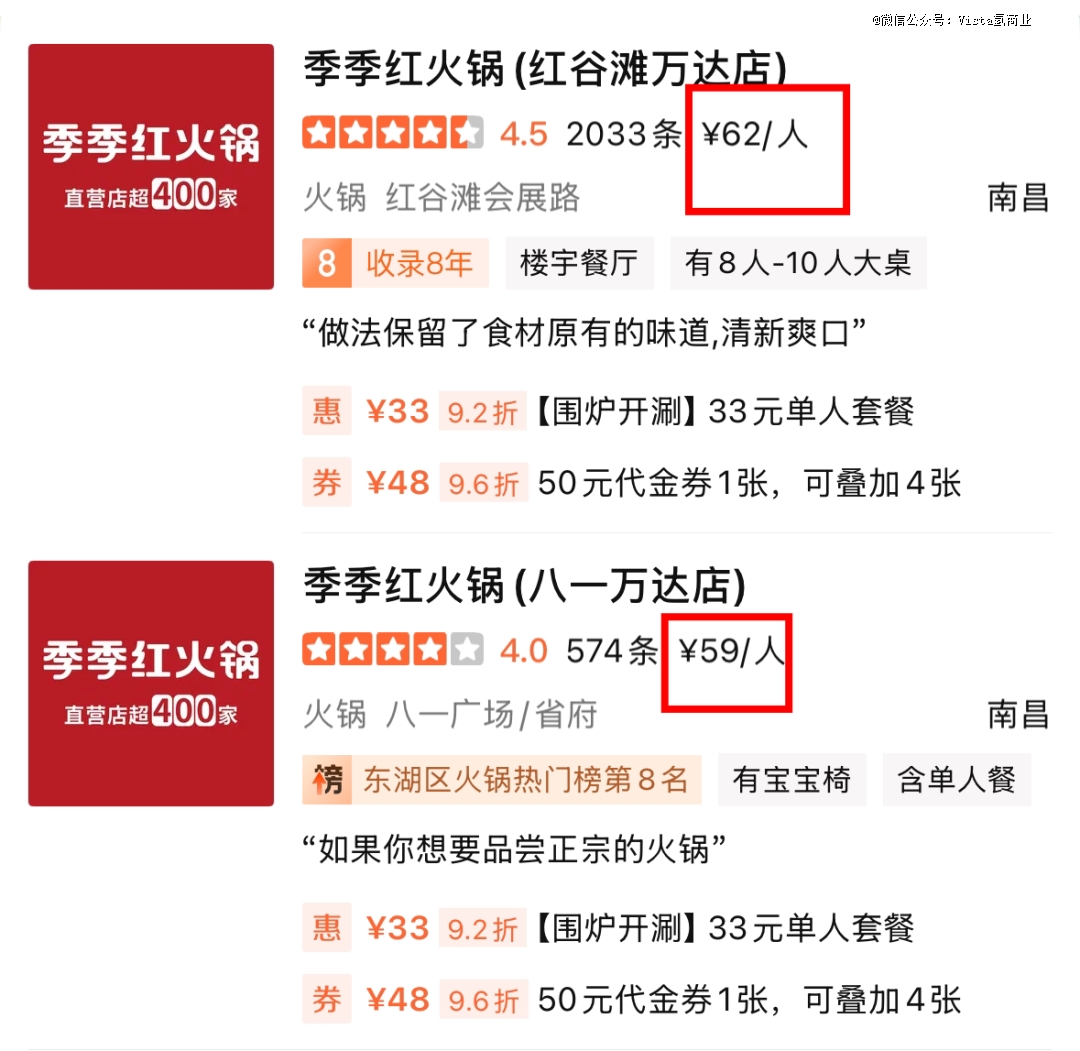Click the 2033条 review count

click(x=624, y=134)
